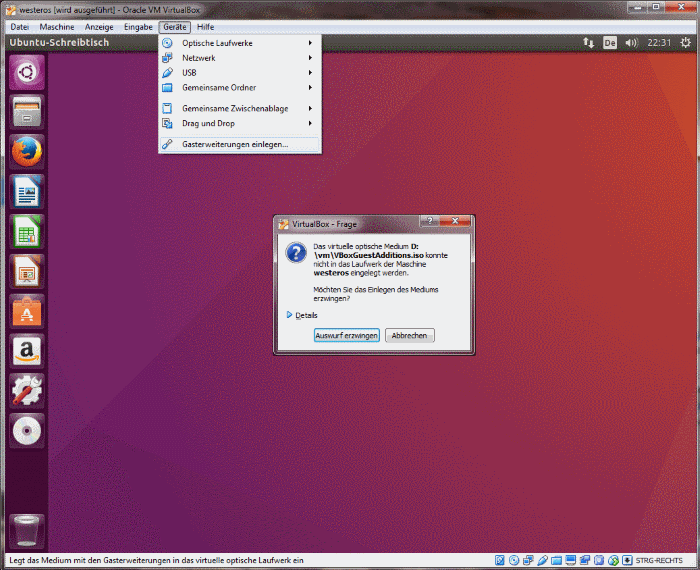Click Auswurf erzwingen button
The image size is (700, 570).
346,335
